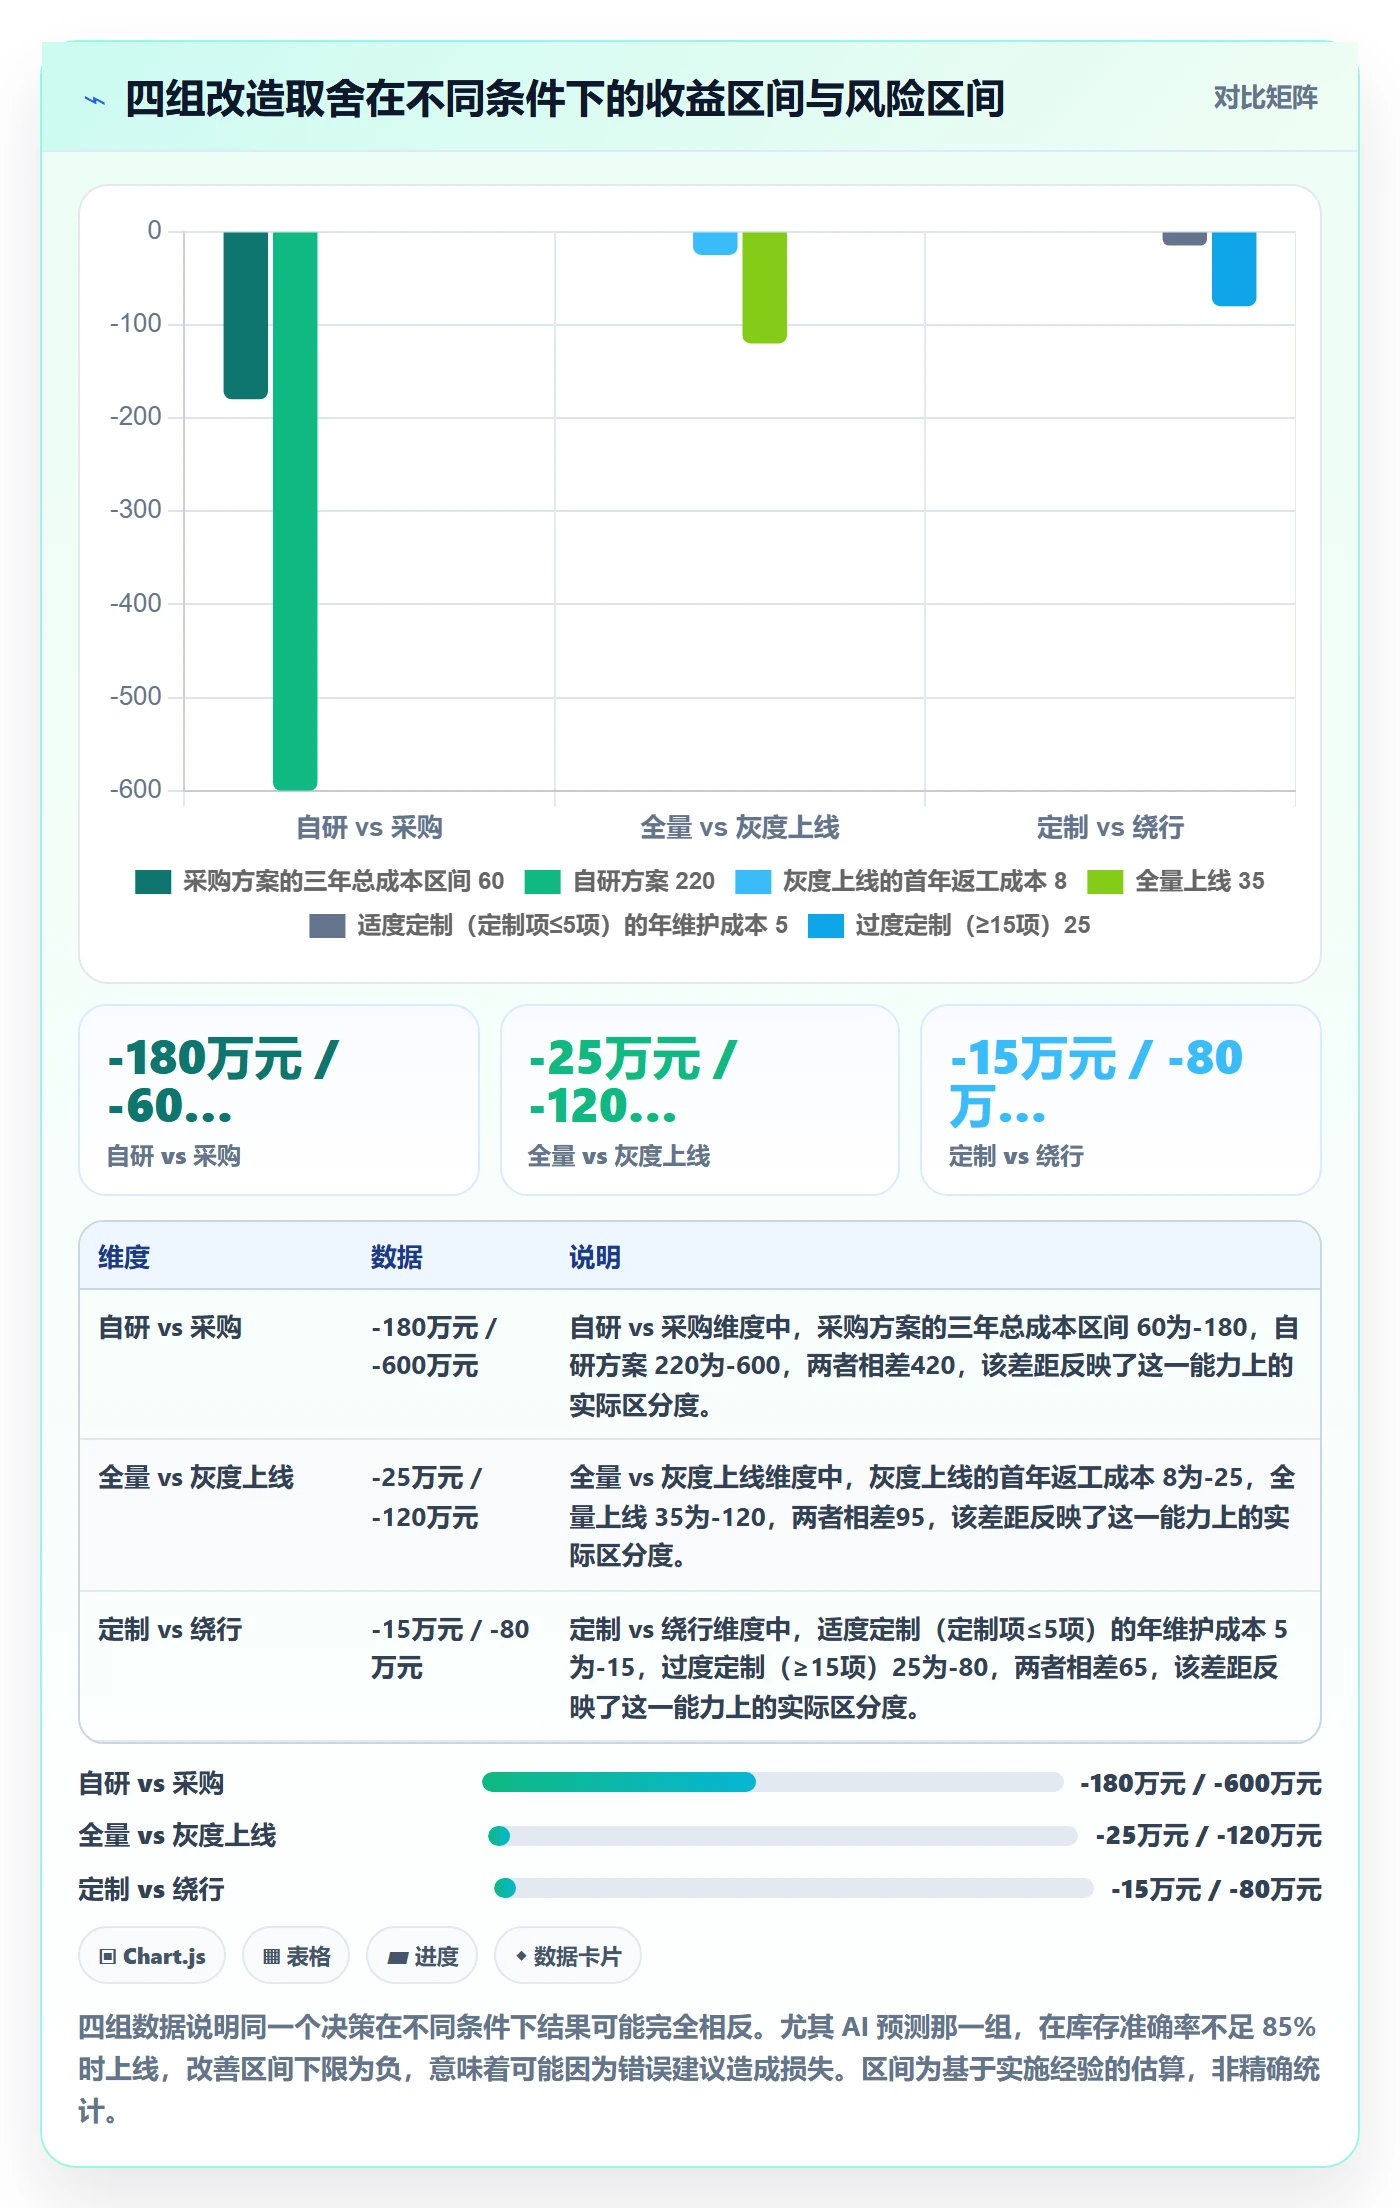The image size is (1400, 2208).
Task: Click the 维度 column header
Action: (124, 1257)
